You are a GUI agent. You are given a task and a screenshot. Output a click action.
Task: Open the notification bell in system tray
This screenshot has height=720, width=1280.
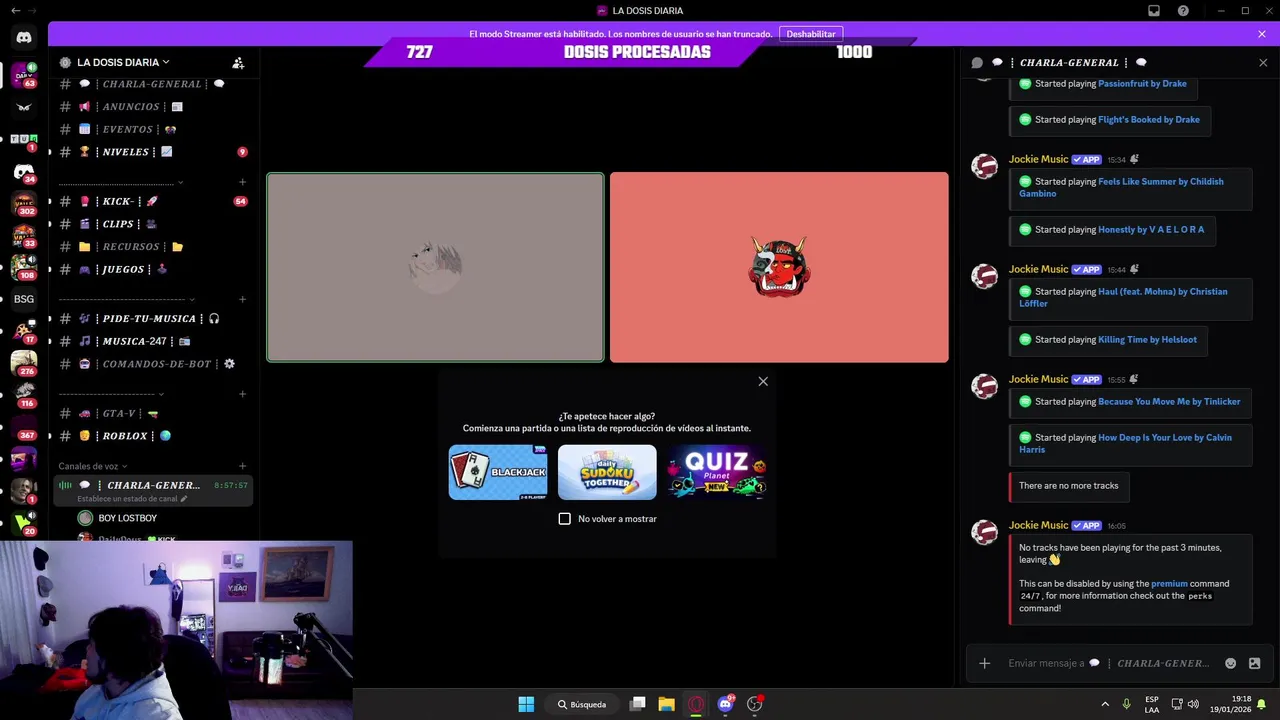1262,704
